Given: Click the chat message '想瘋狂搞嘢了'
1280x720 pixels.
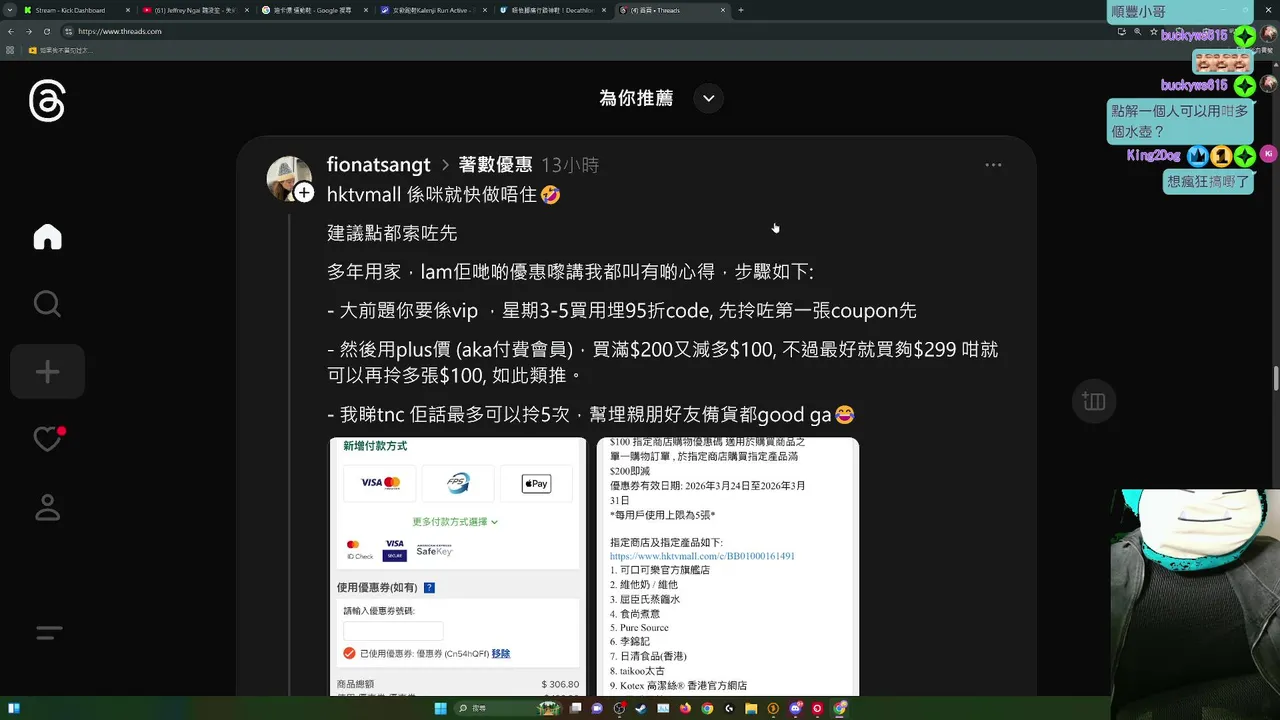Looking at the screenshot, I should click(x=1208, y=182).
